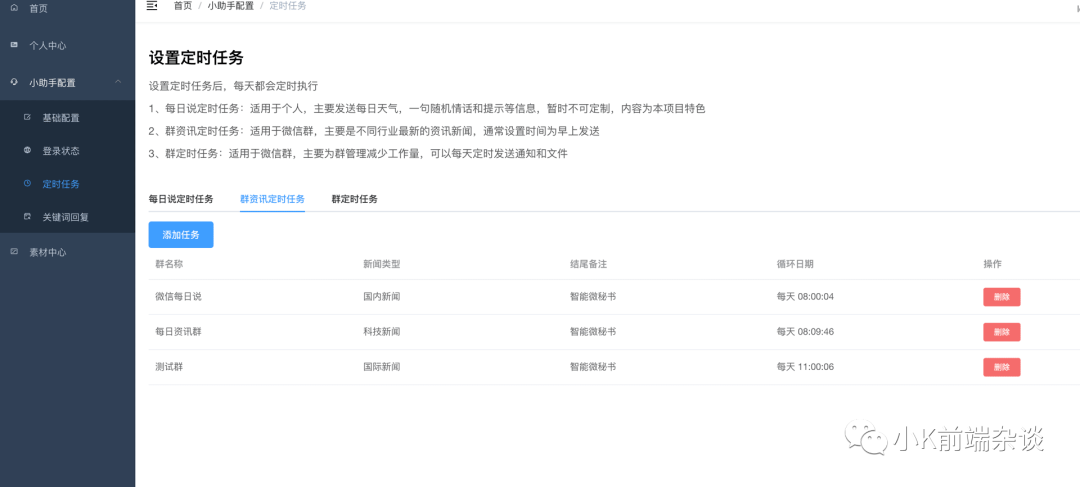Screen dimensions: 1080x487
Task: Click the home icon beside 首页
Action: click(x=14, y=8)
